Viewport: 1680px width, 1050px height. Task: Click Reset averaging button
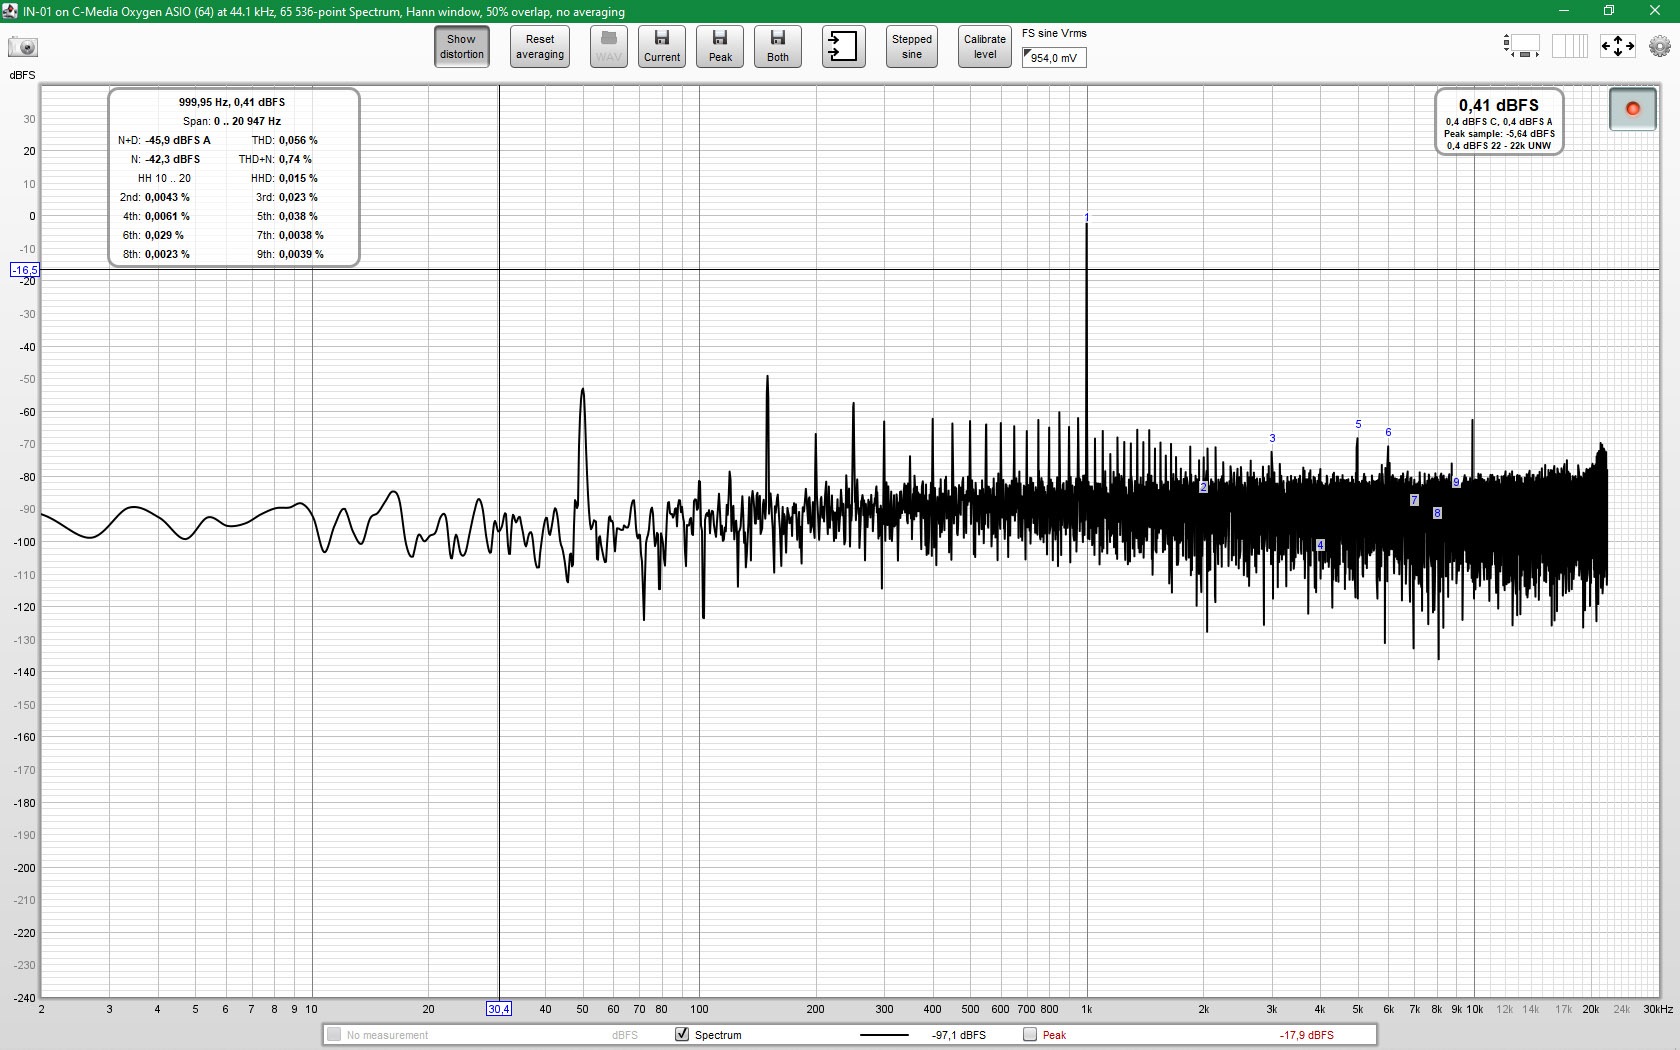tap(540, 47)
